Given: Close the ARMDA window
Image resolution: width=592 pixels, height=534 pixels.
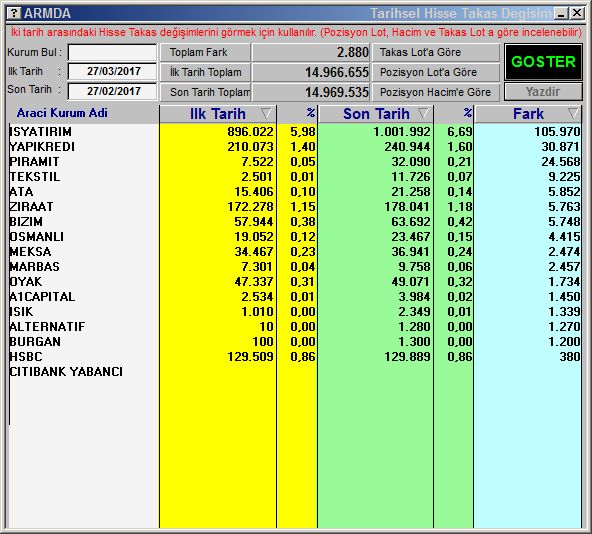Looking at the screenshot, I should [577, 14].
